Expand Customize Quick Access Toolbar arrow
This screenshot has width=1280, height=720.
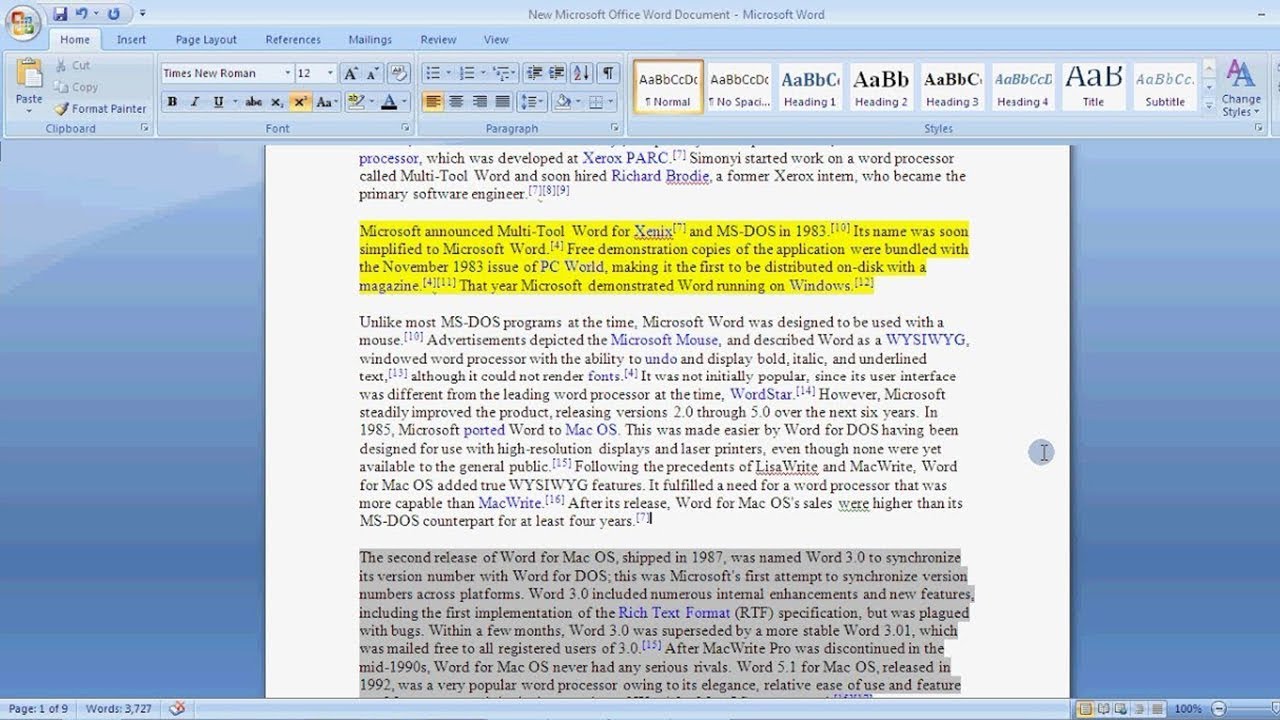(x=142, y=14)
